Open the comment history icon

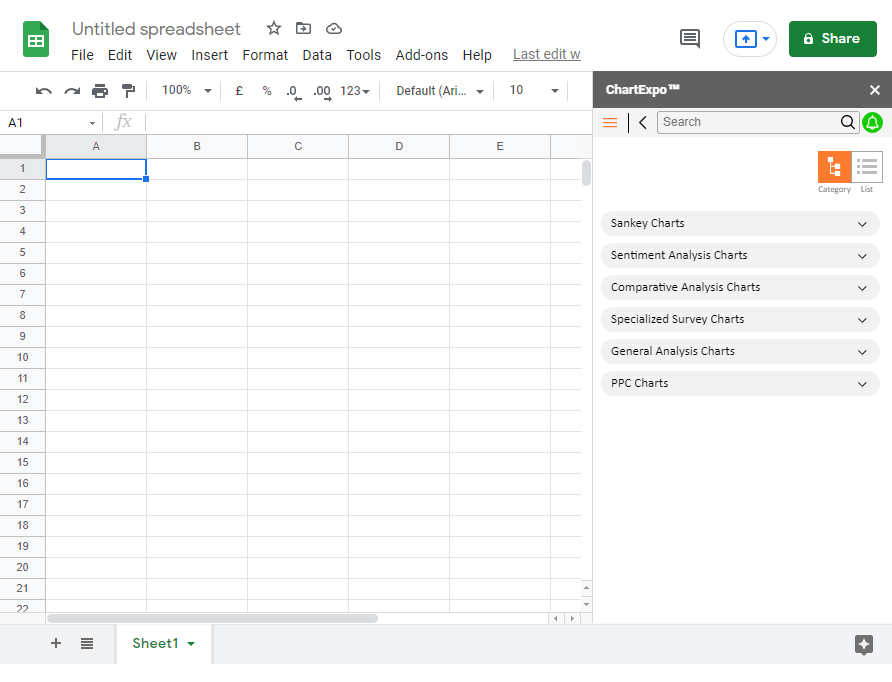(x=689, y=39)
